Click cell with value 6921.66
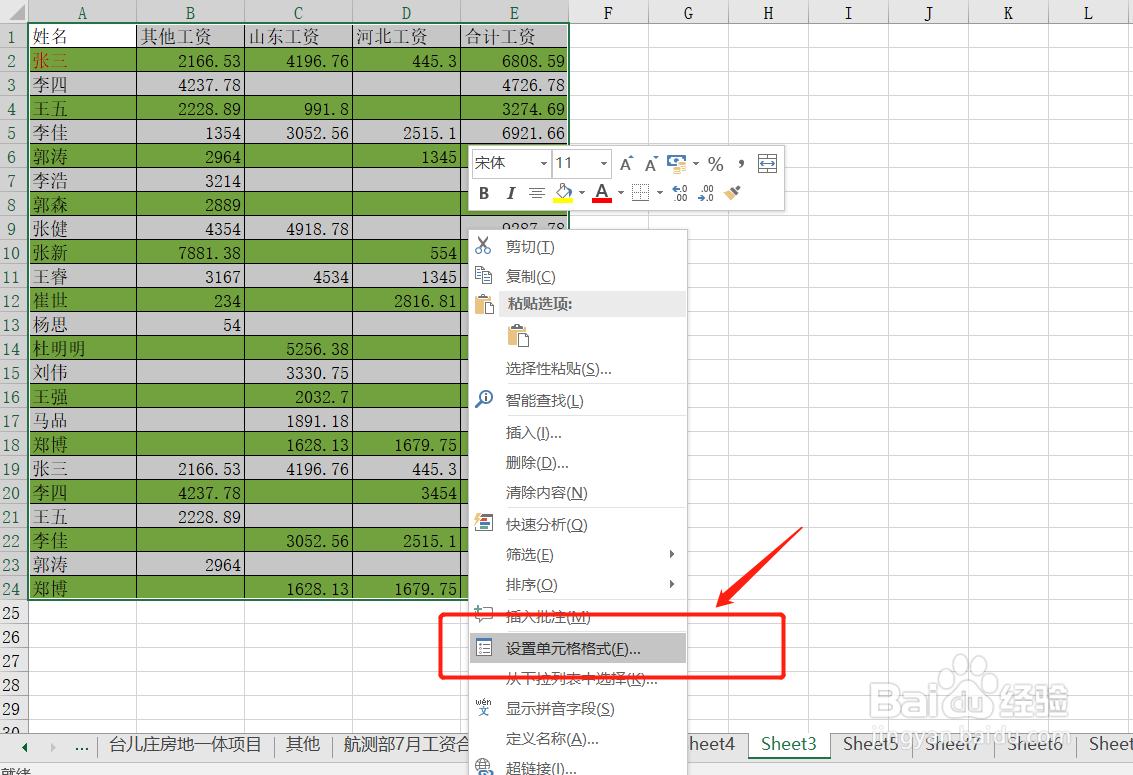This screenshot has width=1133, height=775. pos(514,133)
